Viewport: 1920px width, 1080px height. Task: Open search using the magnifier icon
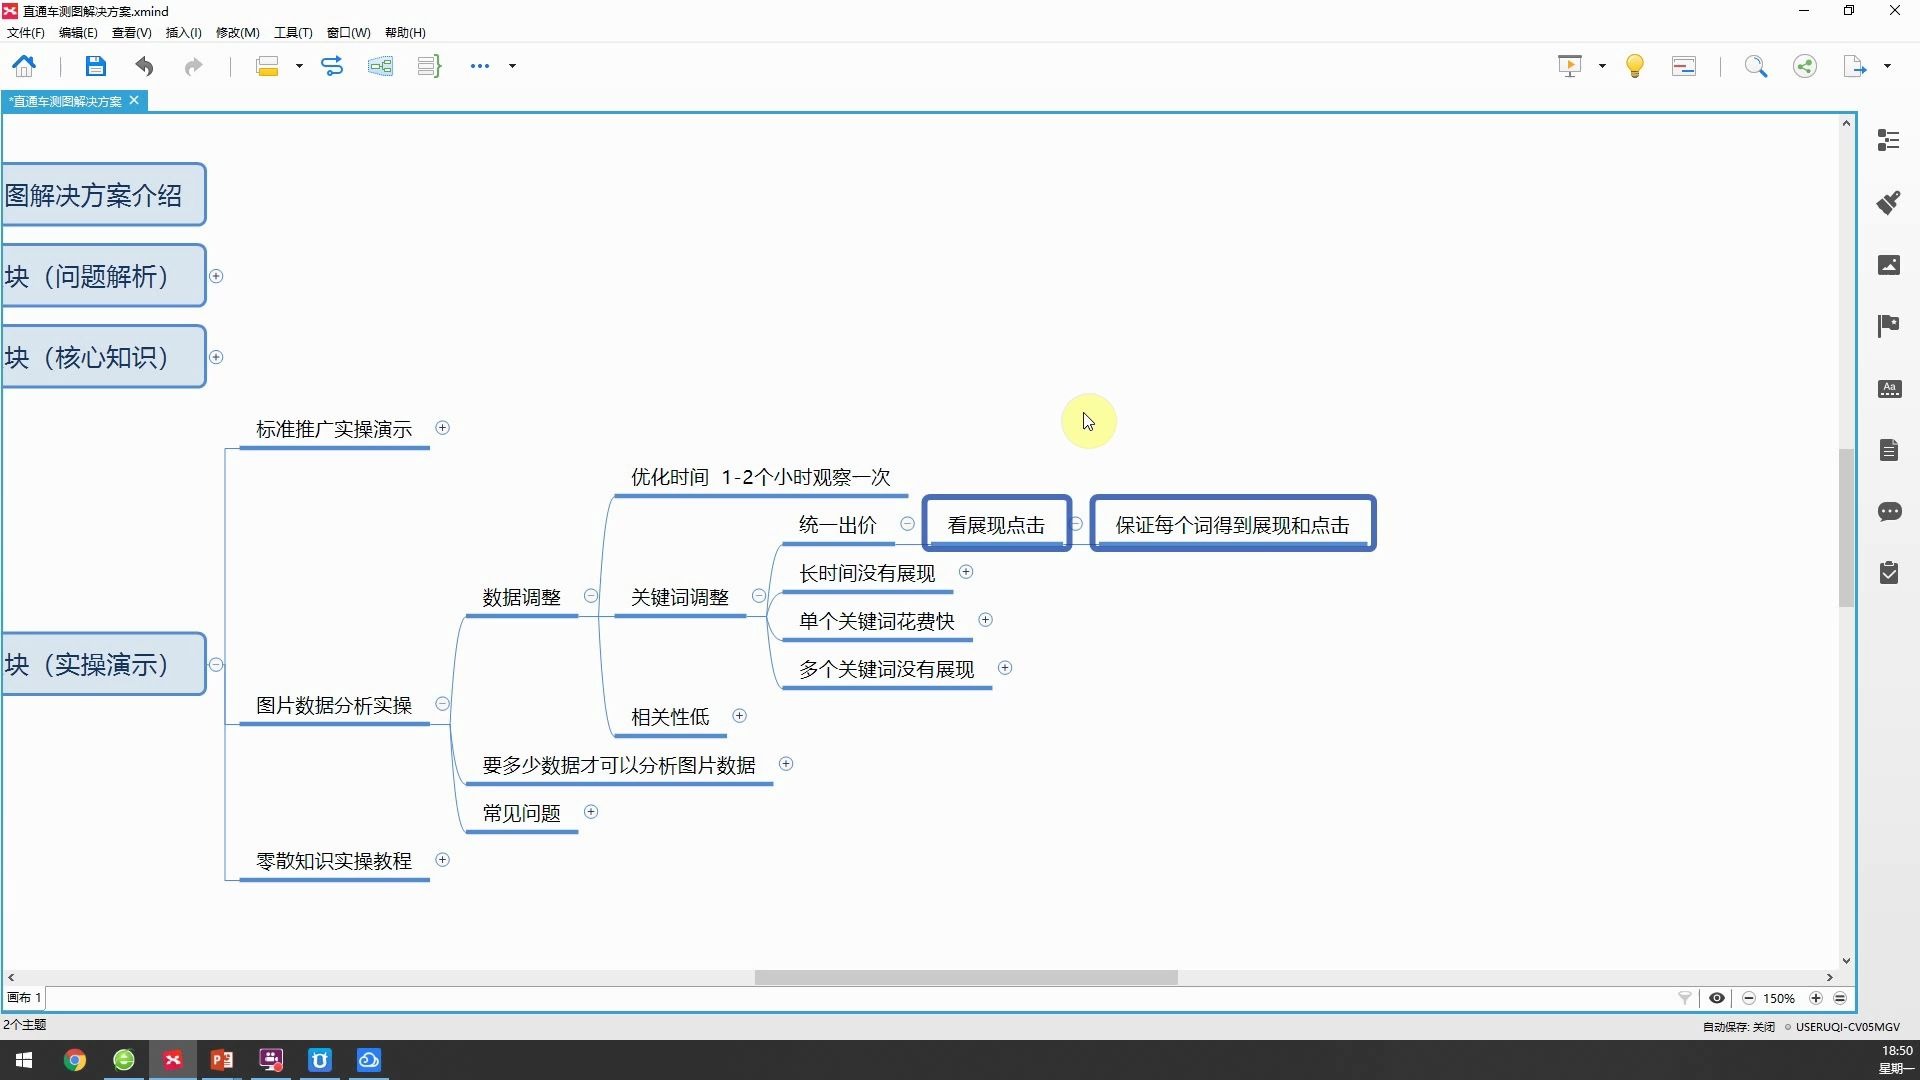pos(1757,65)
